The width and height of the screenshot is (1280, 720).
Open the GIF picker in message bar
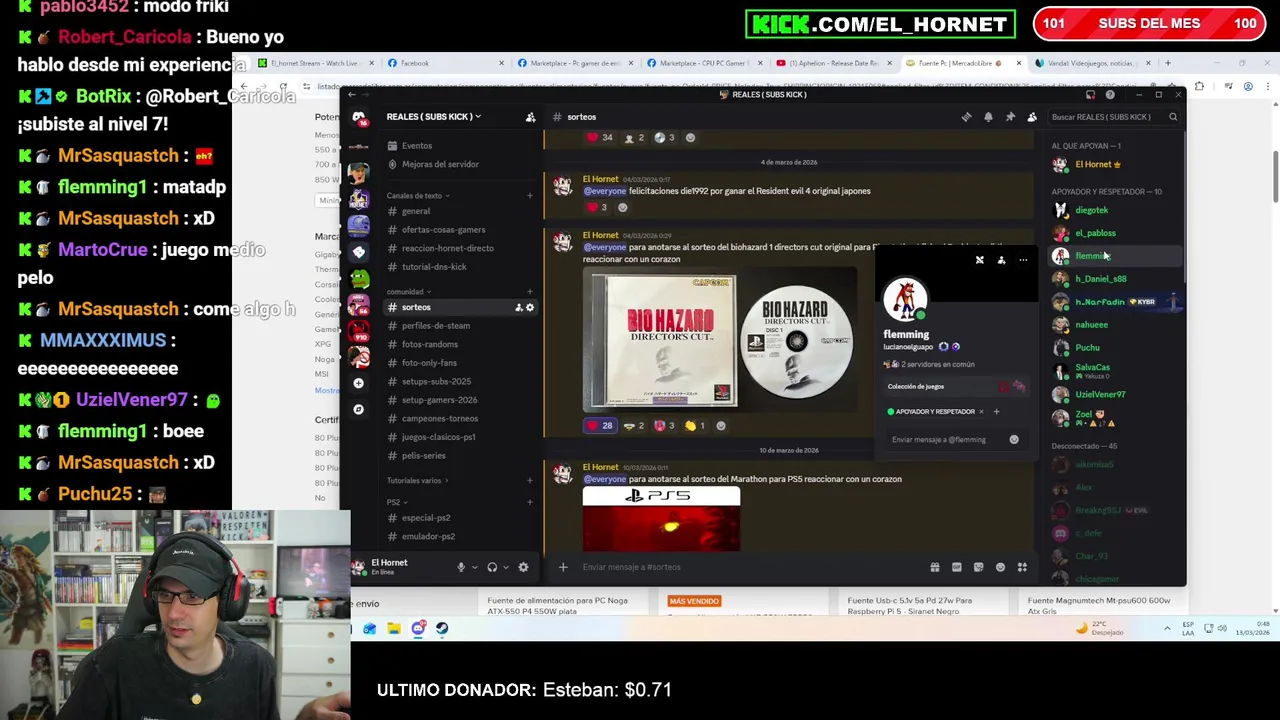[x=957, y=567]
